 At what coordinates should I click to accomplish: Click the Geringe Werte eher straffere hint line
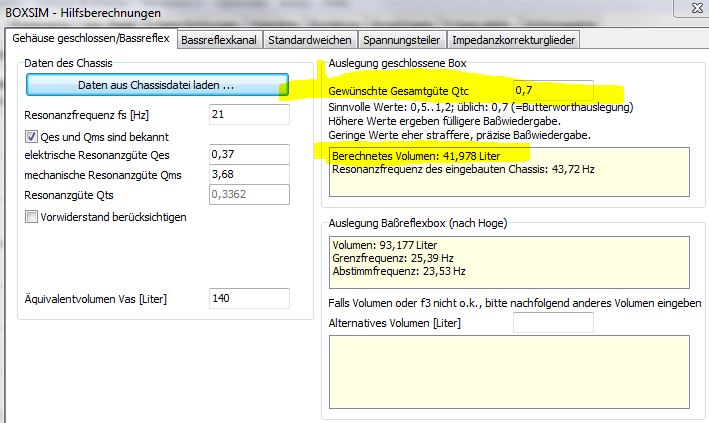(459, 135)
